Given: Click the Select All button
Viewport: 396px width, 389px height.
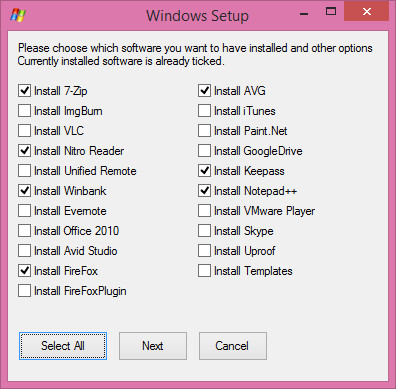Looking at the screenshot, I should [63, 346].
